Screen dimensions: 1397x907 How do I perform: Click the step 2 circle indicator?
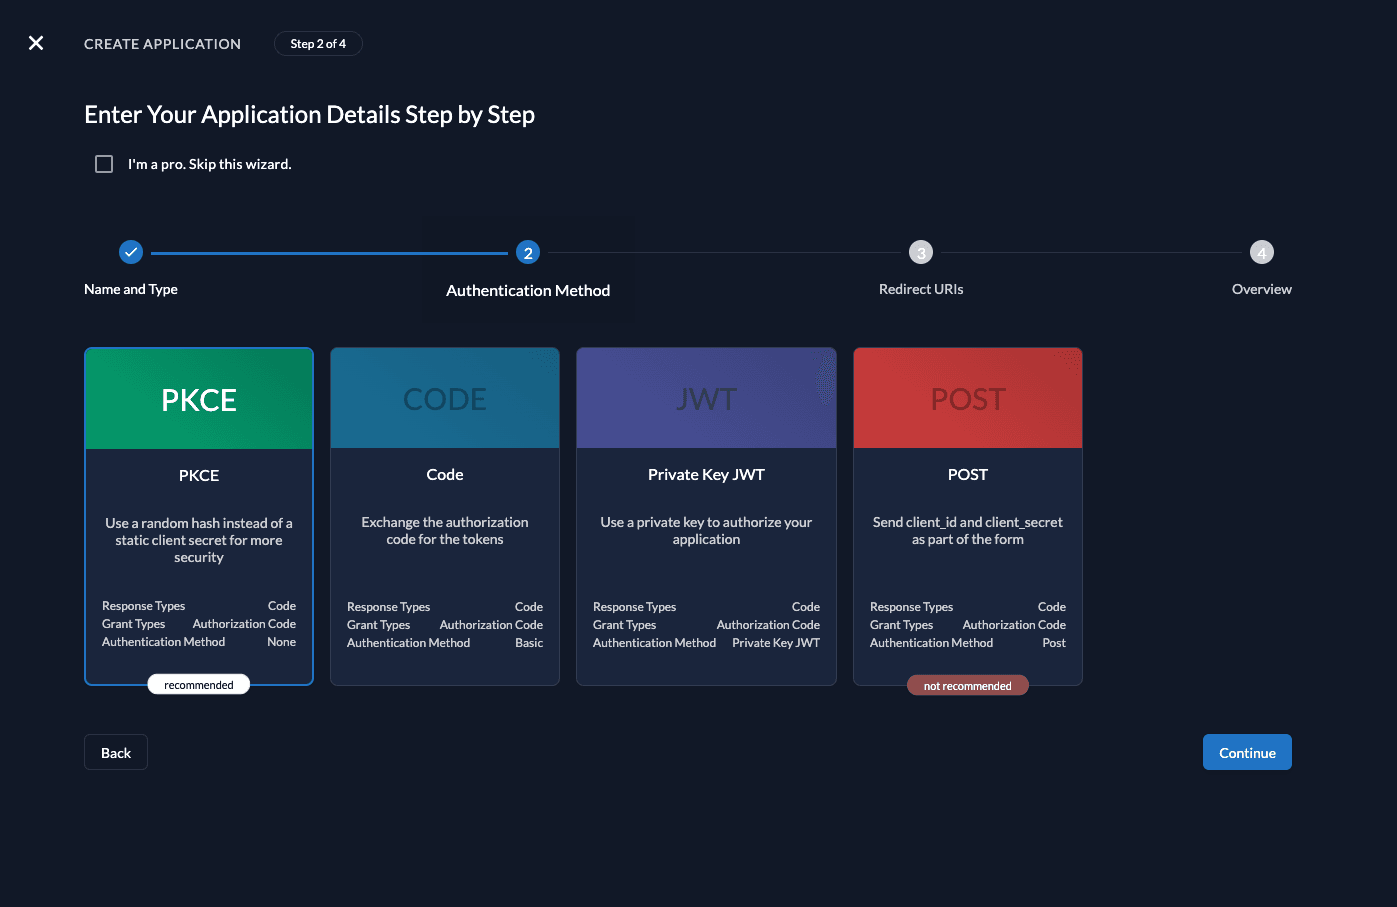pos(528,252)
